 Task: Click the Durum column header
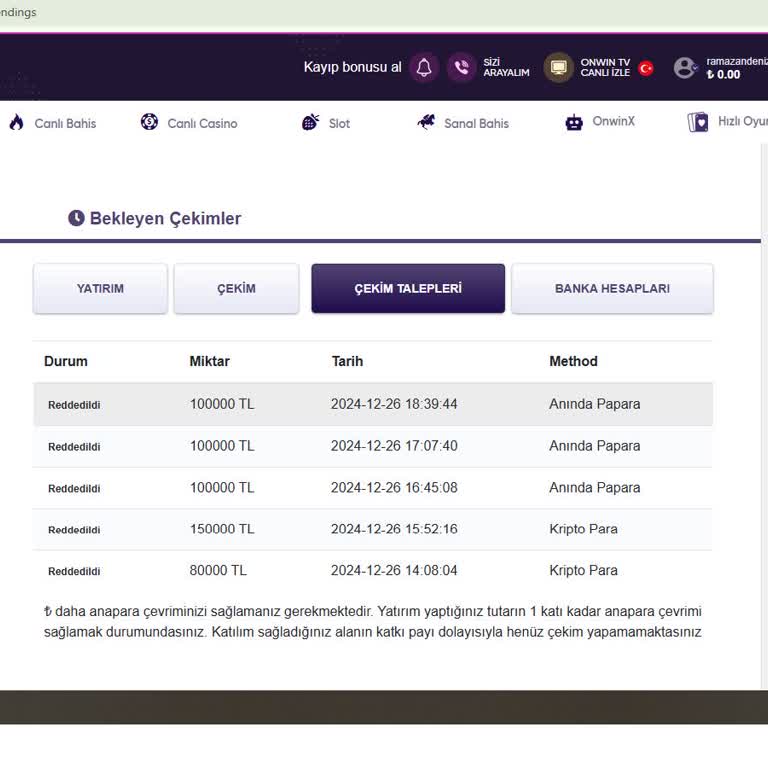(x=66, y=361)
